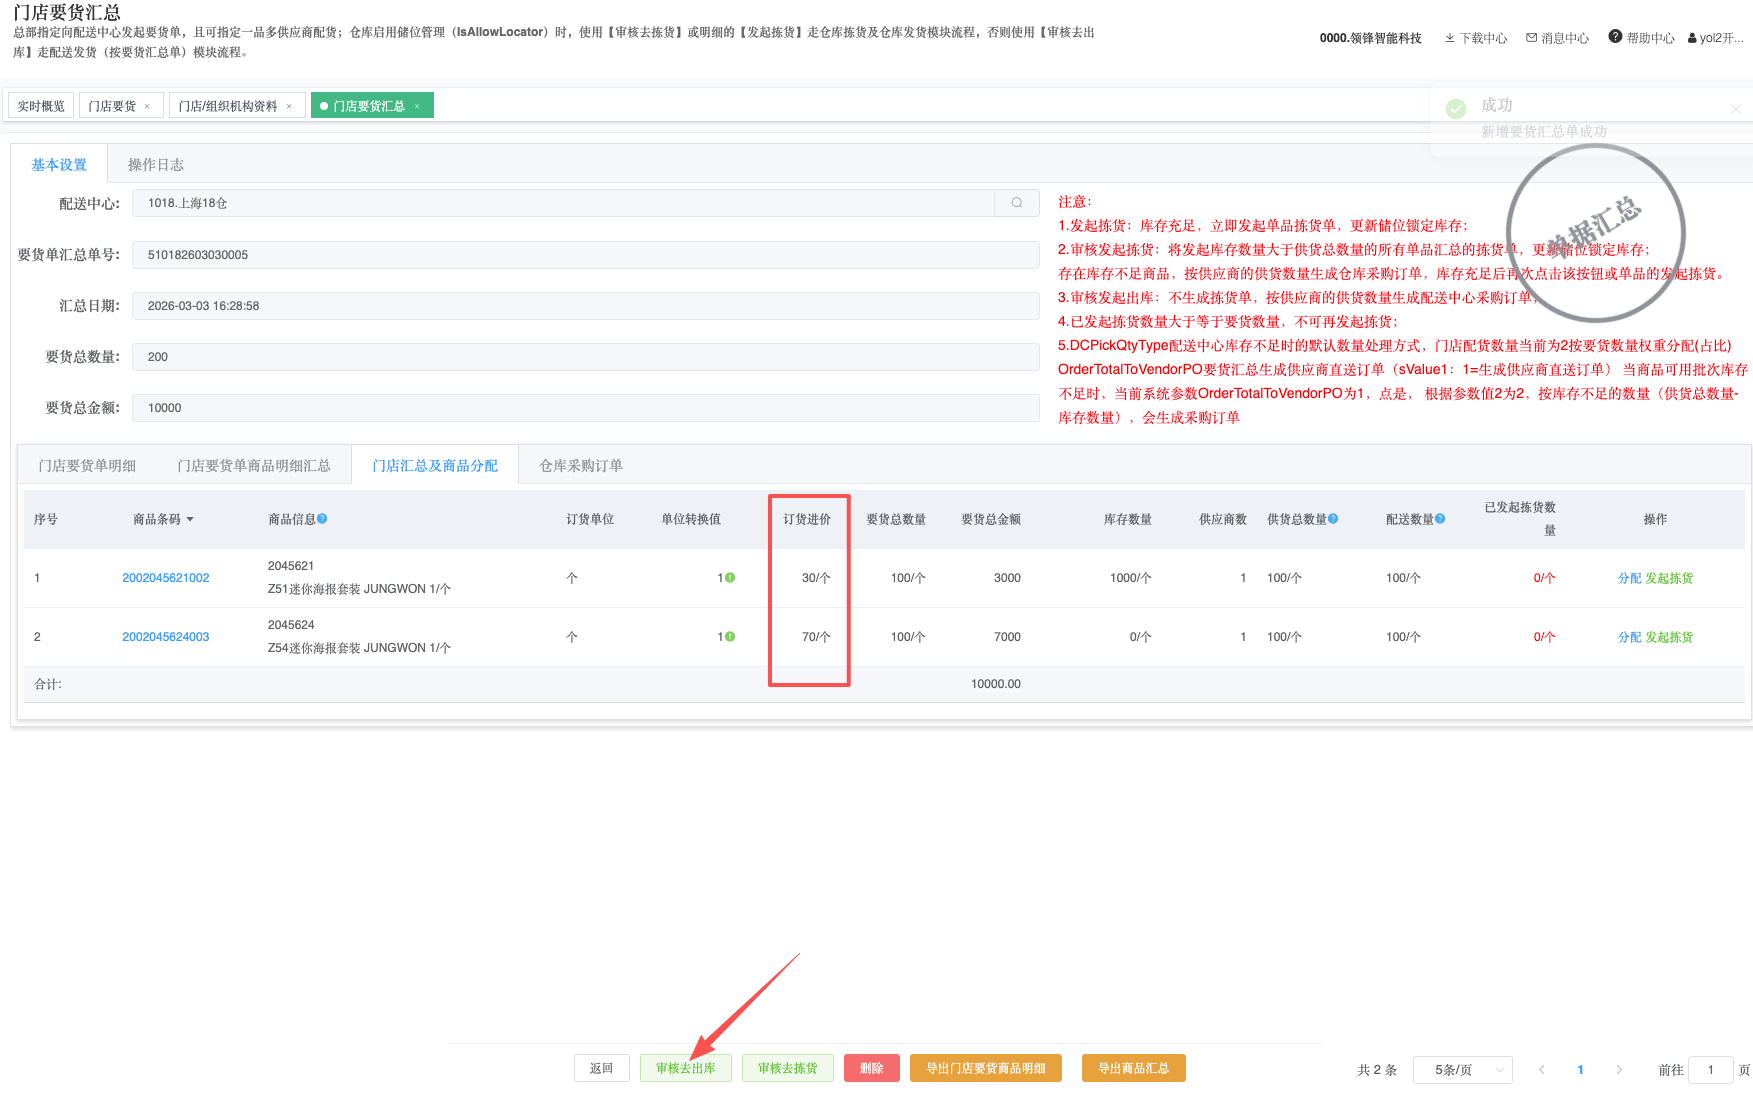Click the 商品信息 column help icon
Image resolution: width=1753 pixels, height=1100 pixels.
tap(322, 519)
